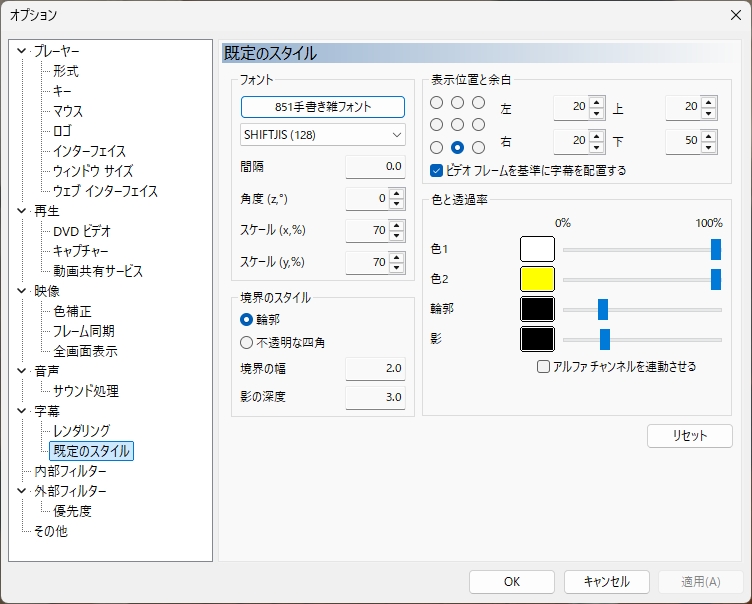Increase the 角度 (z,°) spinner value
This screenshot has height=604, width=752.
pos(397,193)
